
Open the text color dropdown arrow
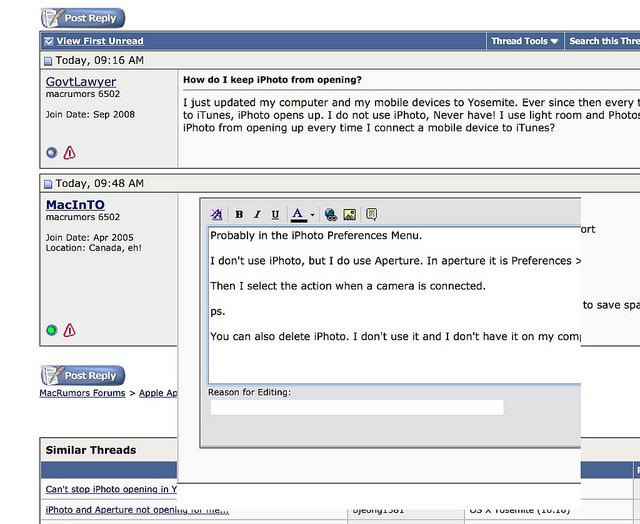(x=312, y=215)
